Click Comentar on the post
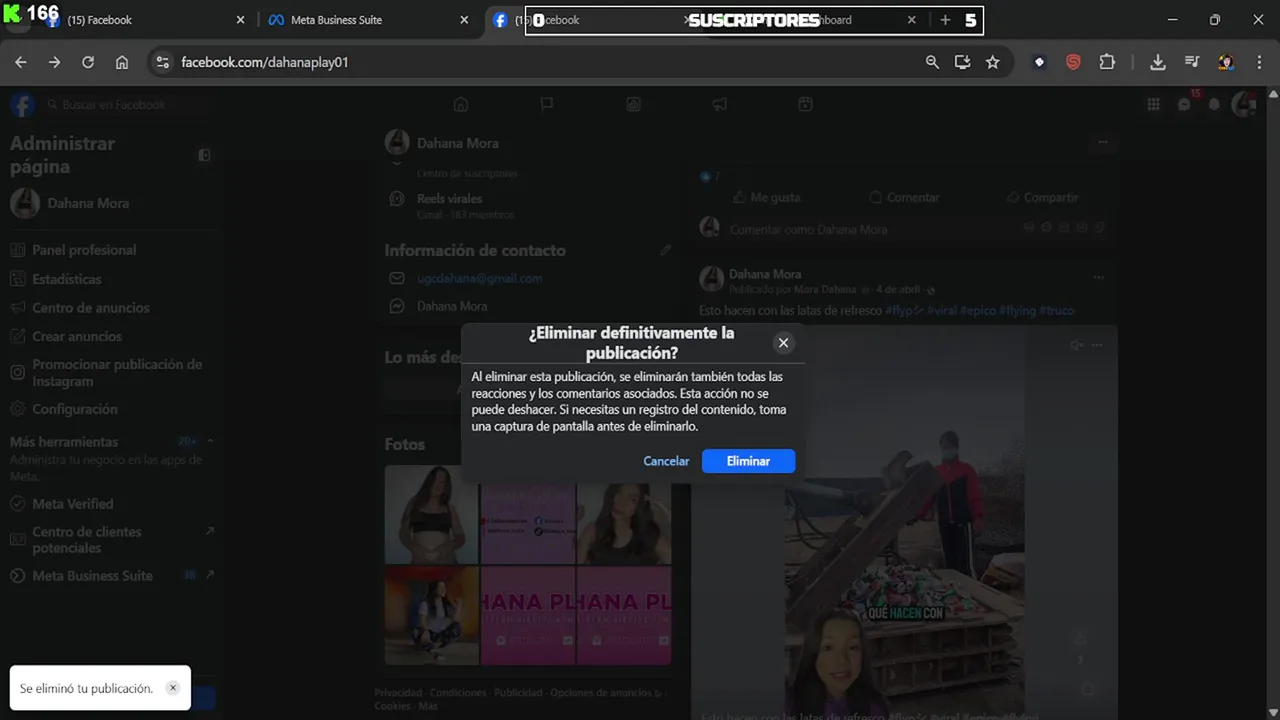This screenshot has height=720, width=1280. 904,198
